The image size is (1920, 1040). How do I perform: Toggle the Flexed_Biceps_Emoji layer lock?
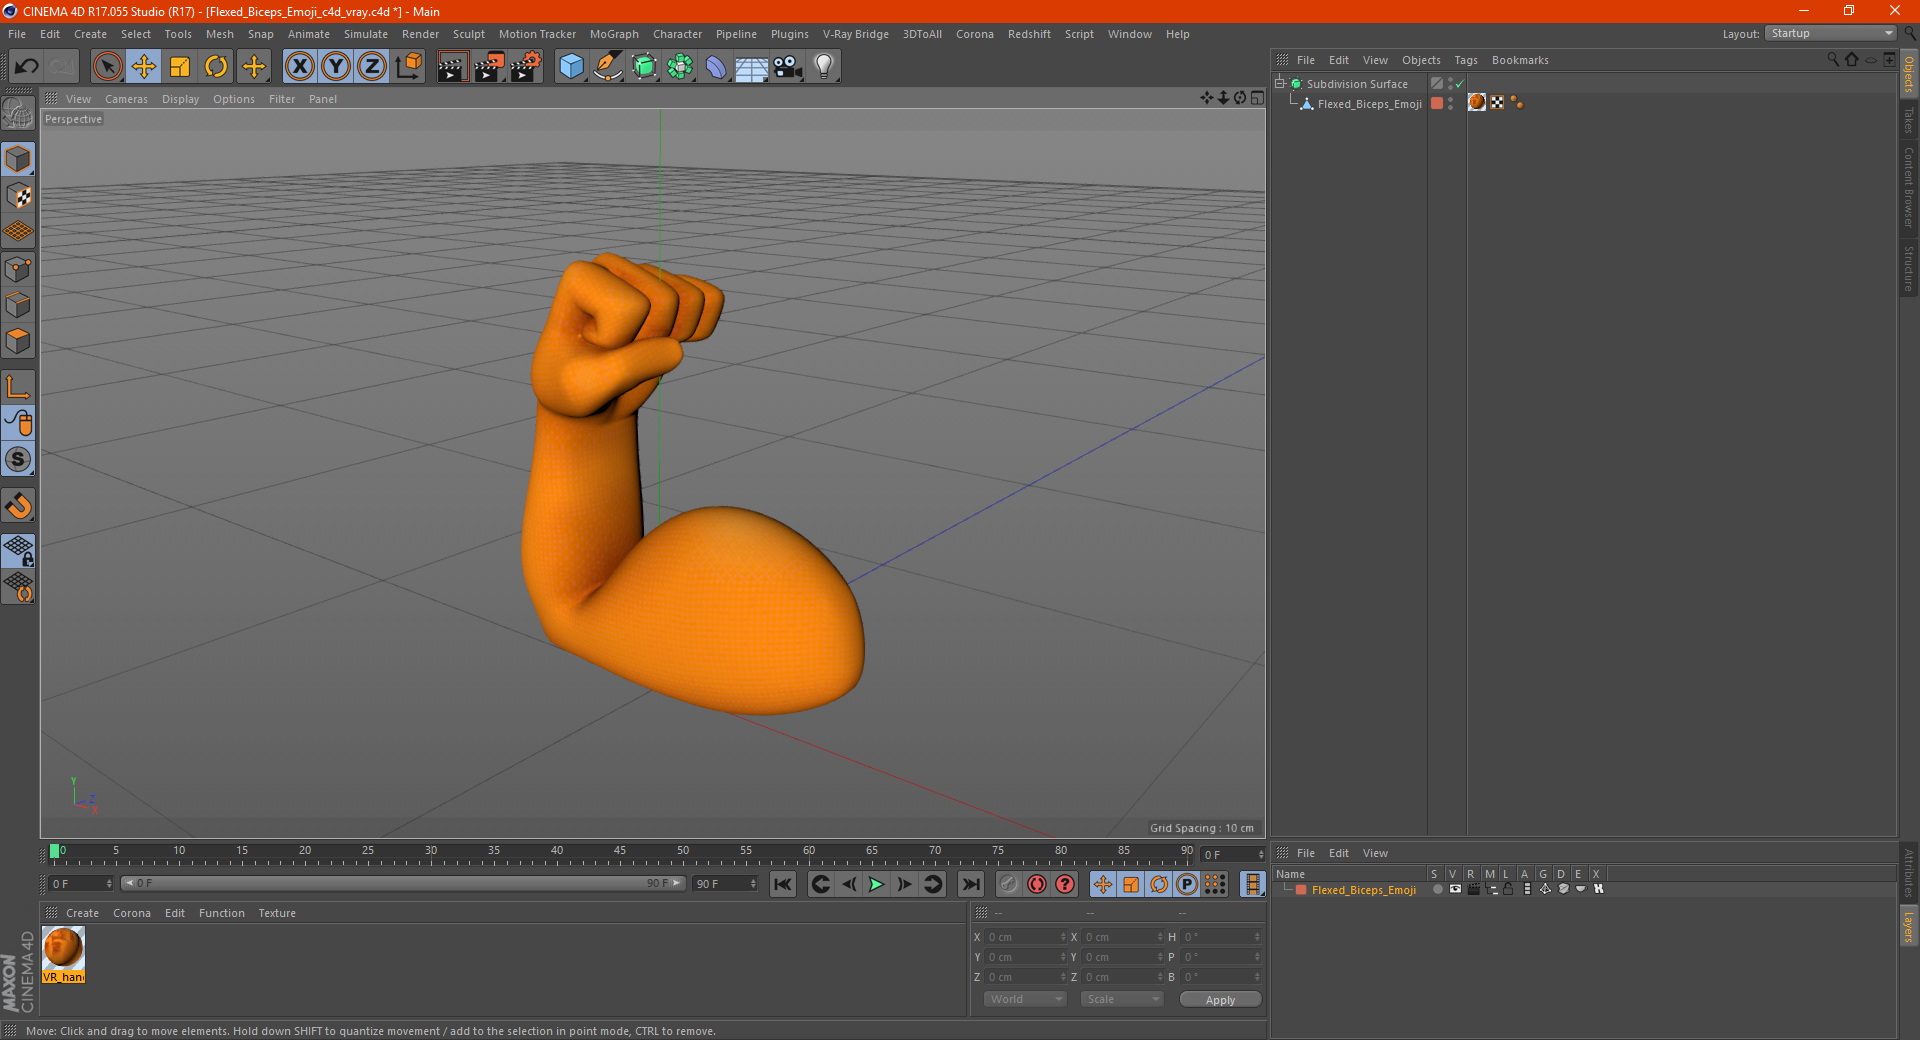pyautogui.click(x=1508, y=889)
